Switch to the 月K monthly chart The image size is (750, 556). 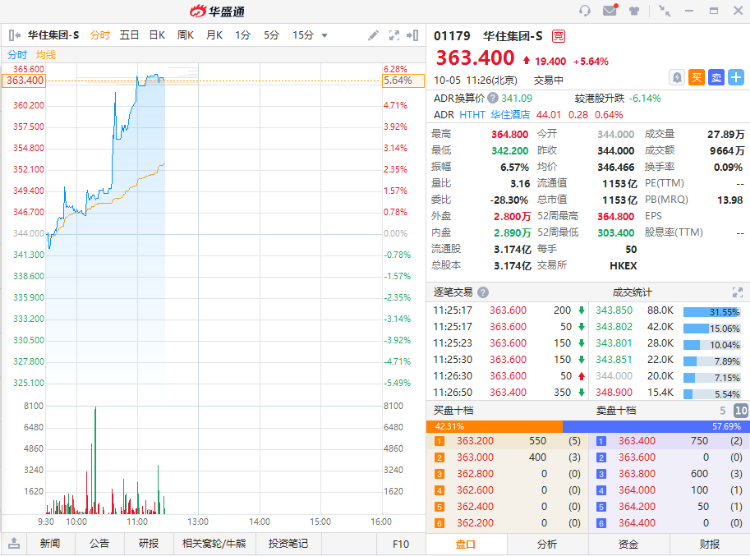(214, 35)
